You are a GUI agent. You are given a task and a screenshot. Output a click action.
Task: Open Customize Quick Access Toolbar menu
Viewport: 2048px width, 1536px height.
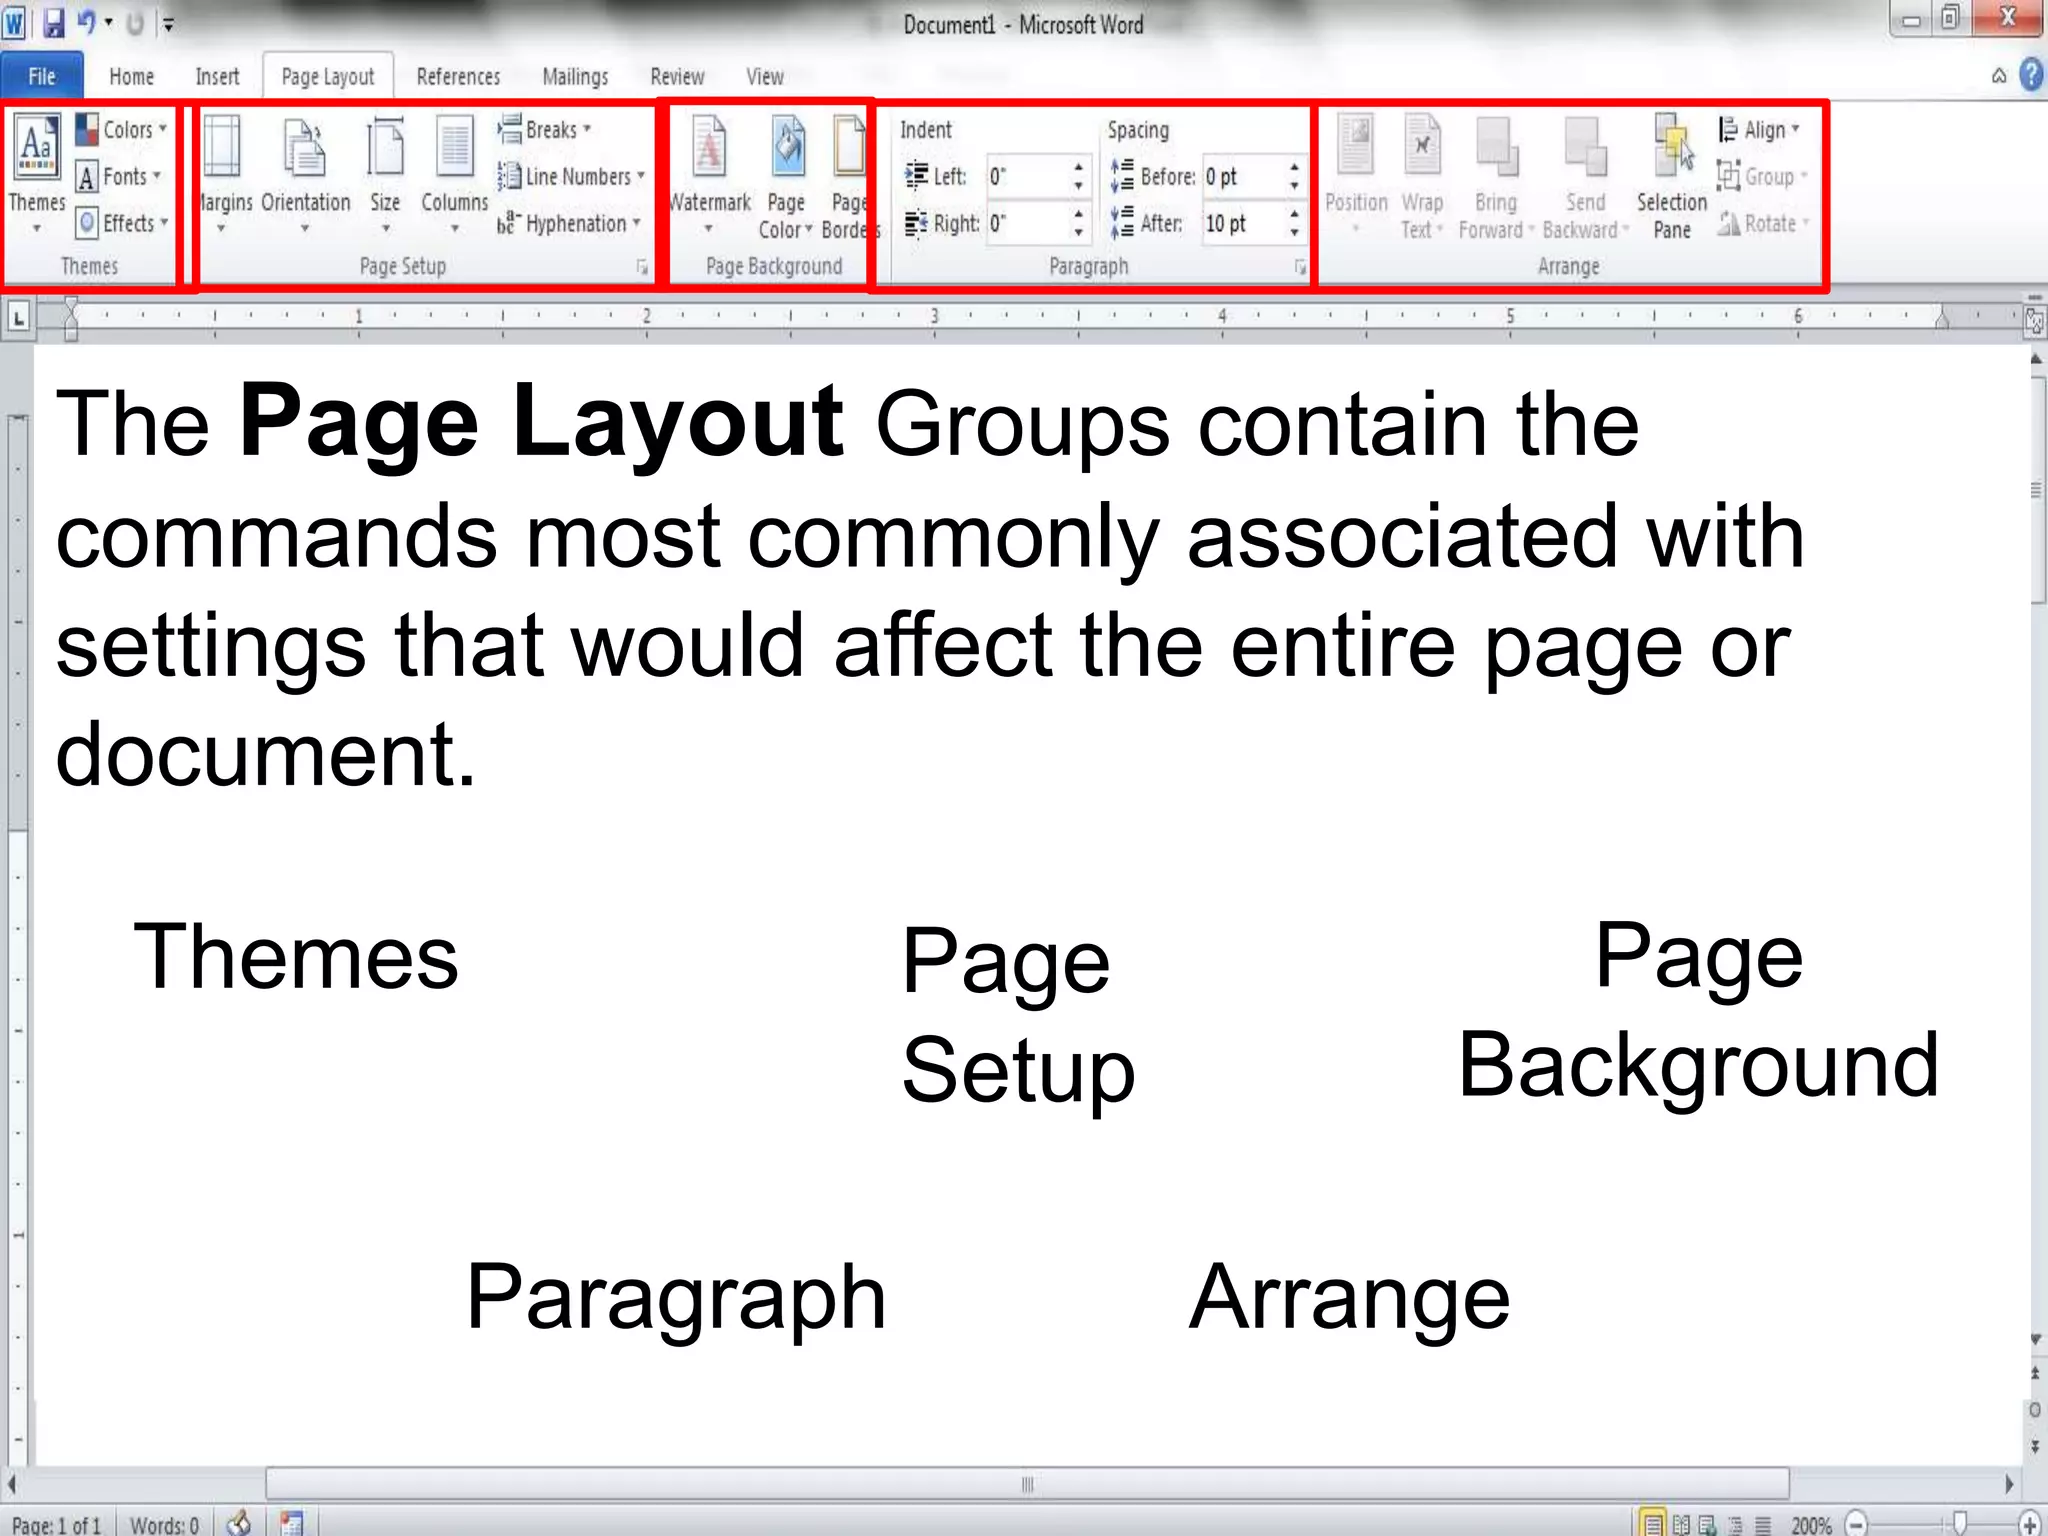169,24
